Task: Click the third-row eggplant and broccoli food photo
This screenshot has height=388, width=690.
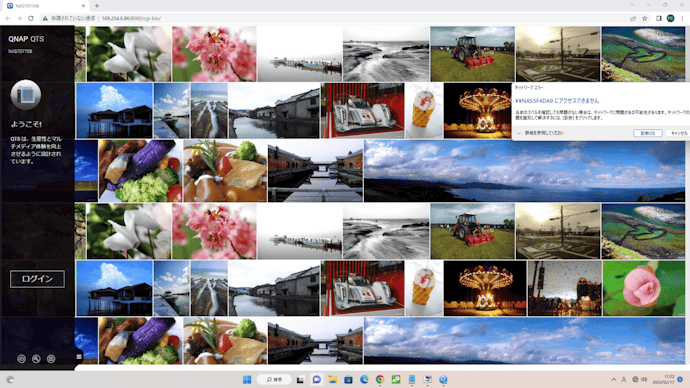Action: tap(140, 171)
